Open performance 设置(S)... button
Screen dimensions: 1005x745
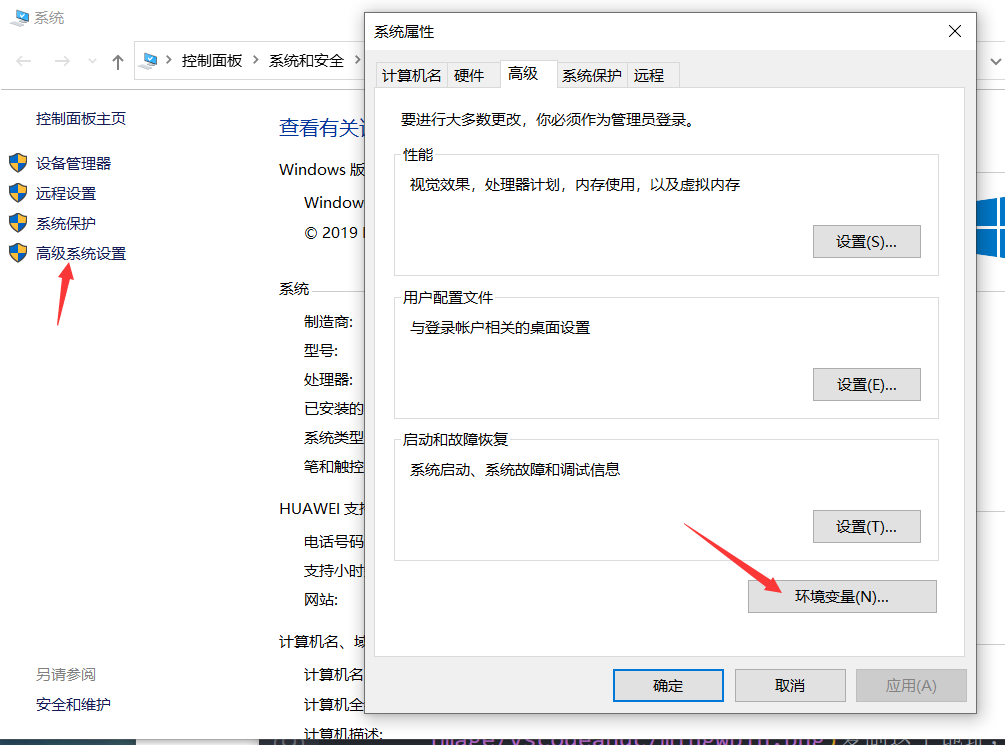[865, 242]
